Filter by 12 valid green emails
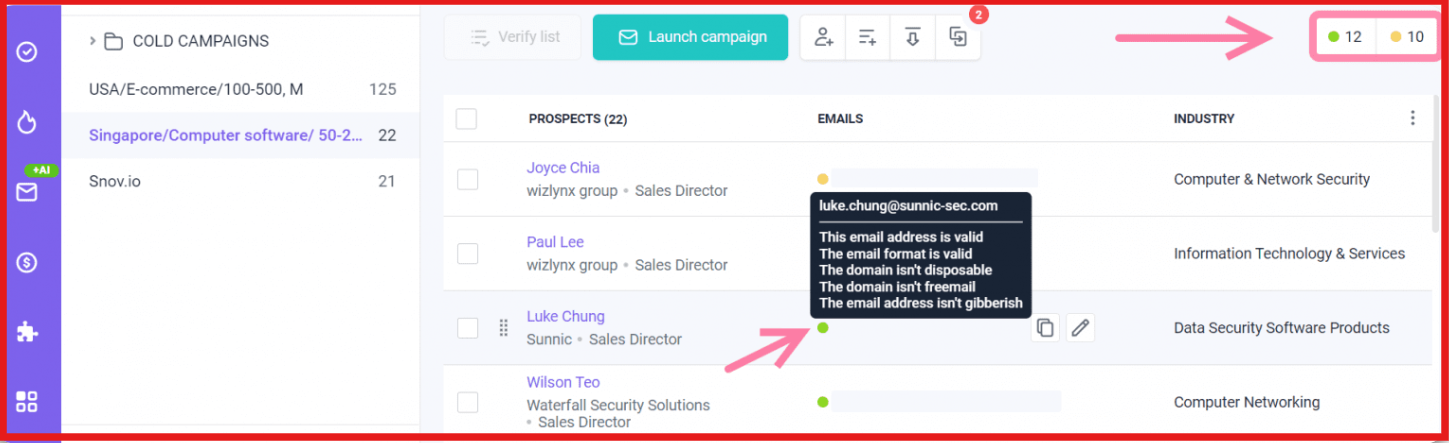Viewport: 1449px width, 443px height. (x=1345, y=37)
